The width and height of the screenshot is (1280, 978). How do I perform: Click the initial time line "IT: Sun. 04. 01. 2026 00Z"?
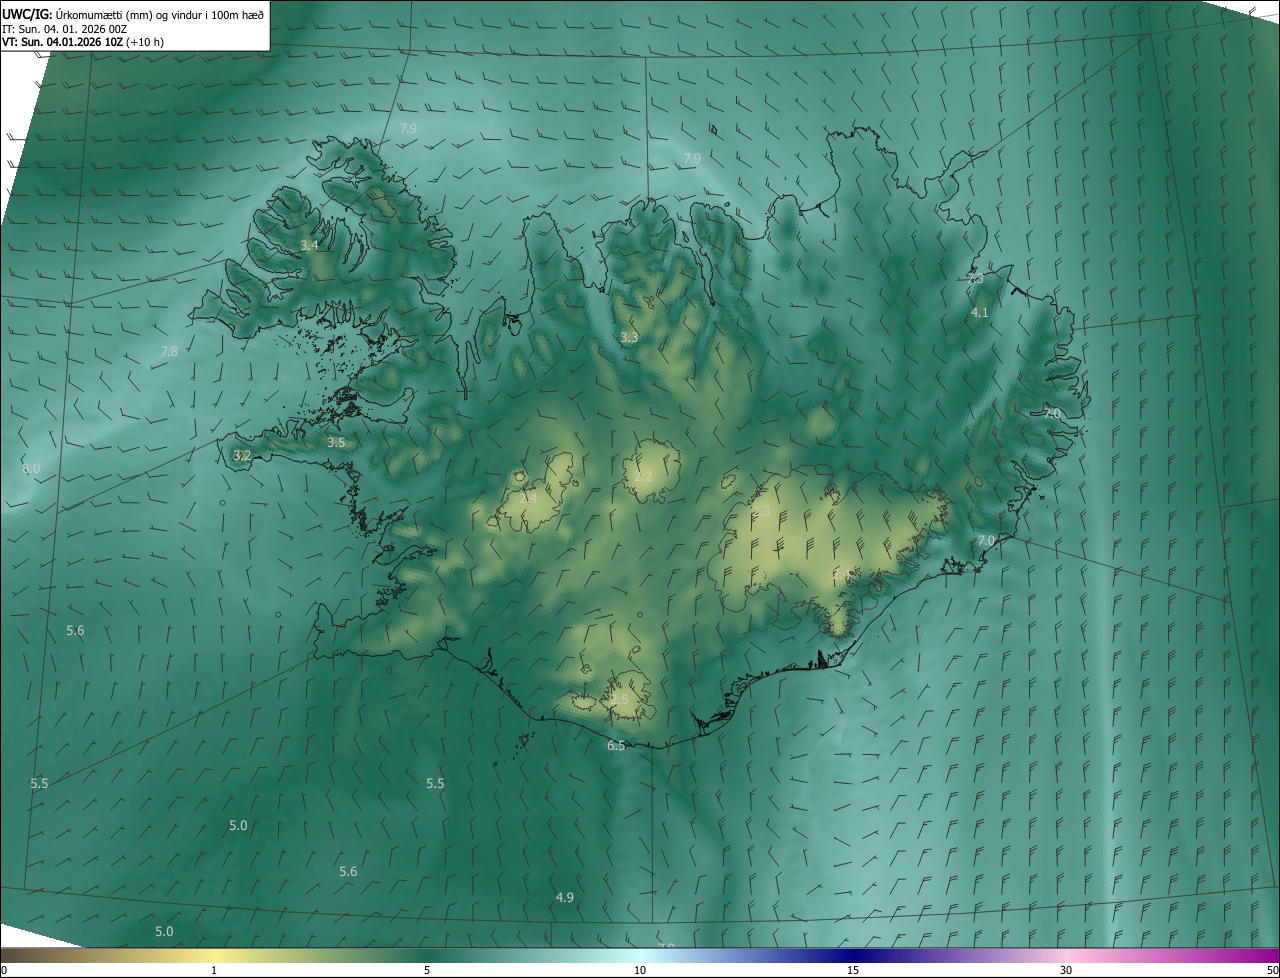pyautogui.click(x=65, y=29)
